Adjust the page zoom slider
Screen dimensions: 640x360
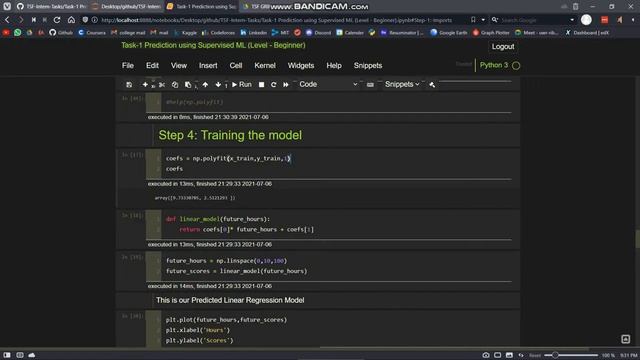pos(571,355)
